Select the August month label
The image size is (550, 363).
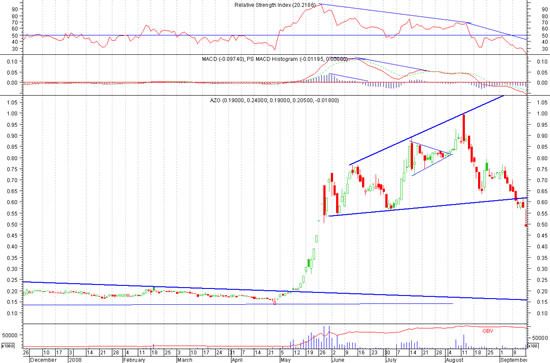456,360
